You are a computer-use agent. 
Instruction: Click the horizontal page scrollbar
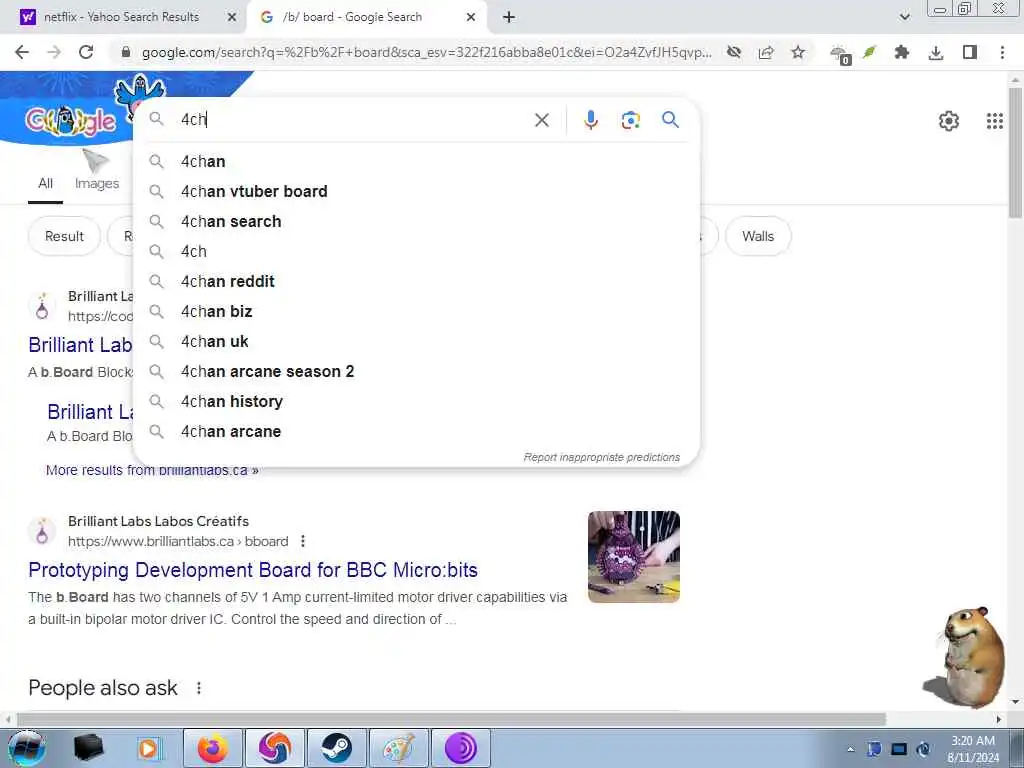click(x=451, y=719)
